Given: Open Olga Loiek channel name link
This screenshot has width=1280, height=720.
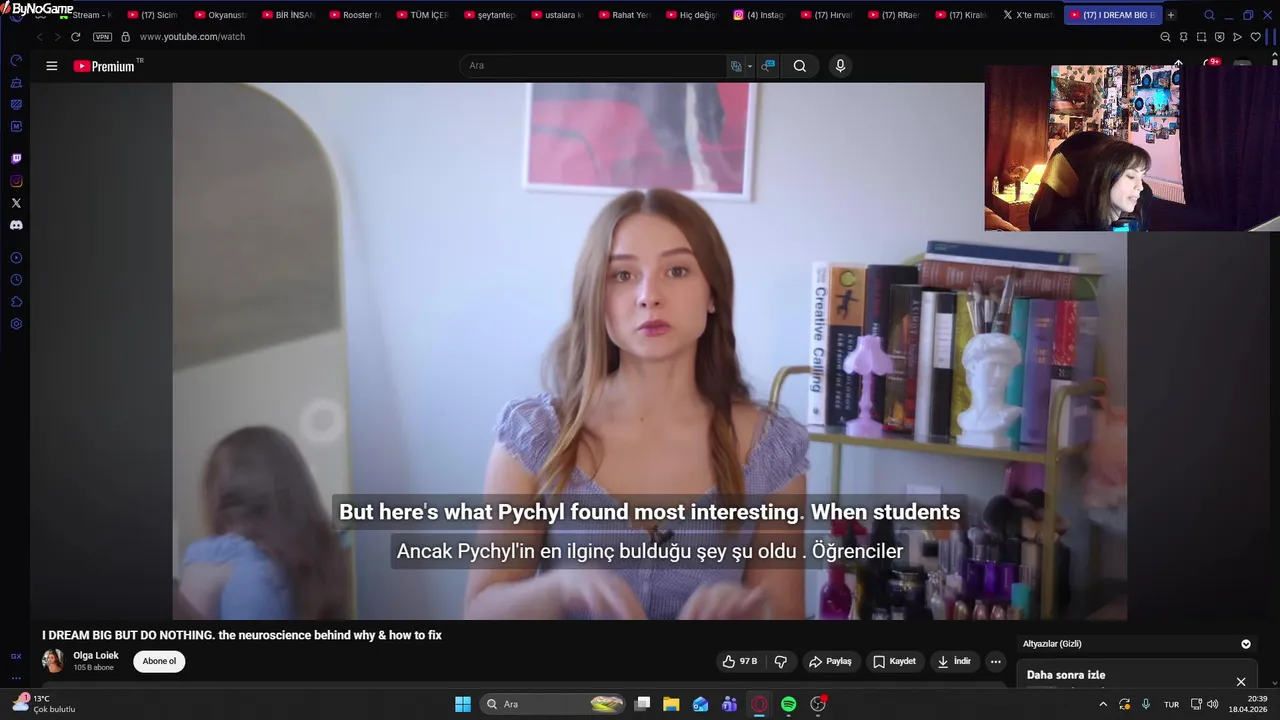Looking at the screenshot, I should click(x=96, y=656).
